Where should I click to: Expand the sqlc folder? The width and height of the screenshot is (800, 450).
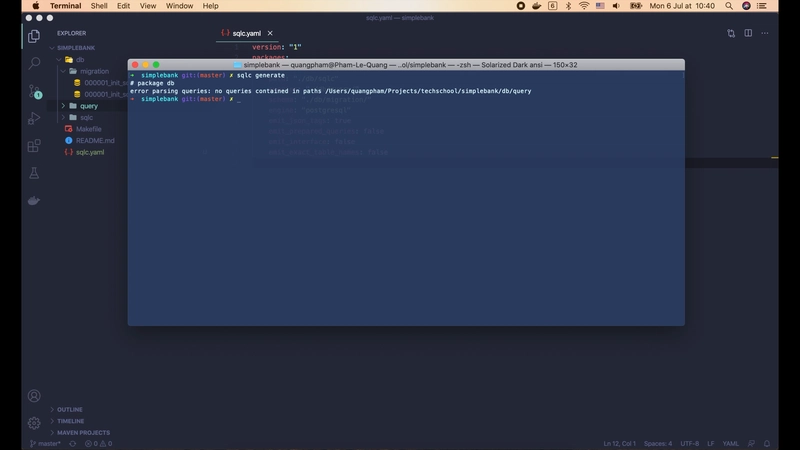[x=86, y=117]
